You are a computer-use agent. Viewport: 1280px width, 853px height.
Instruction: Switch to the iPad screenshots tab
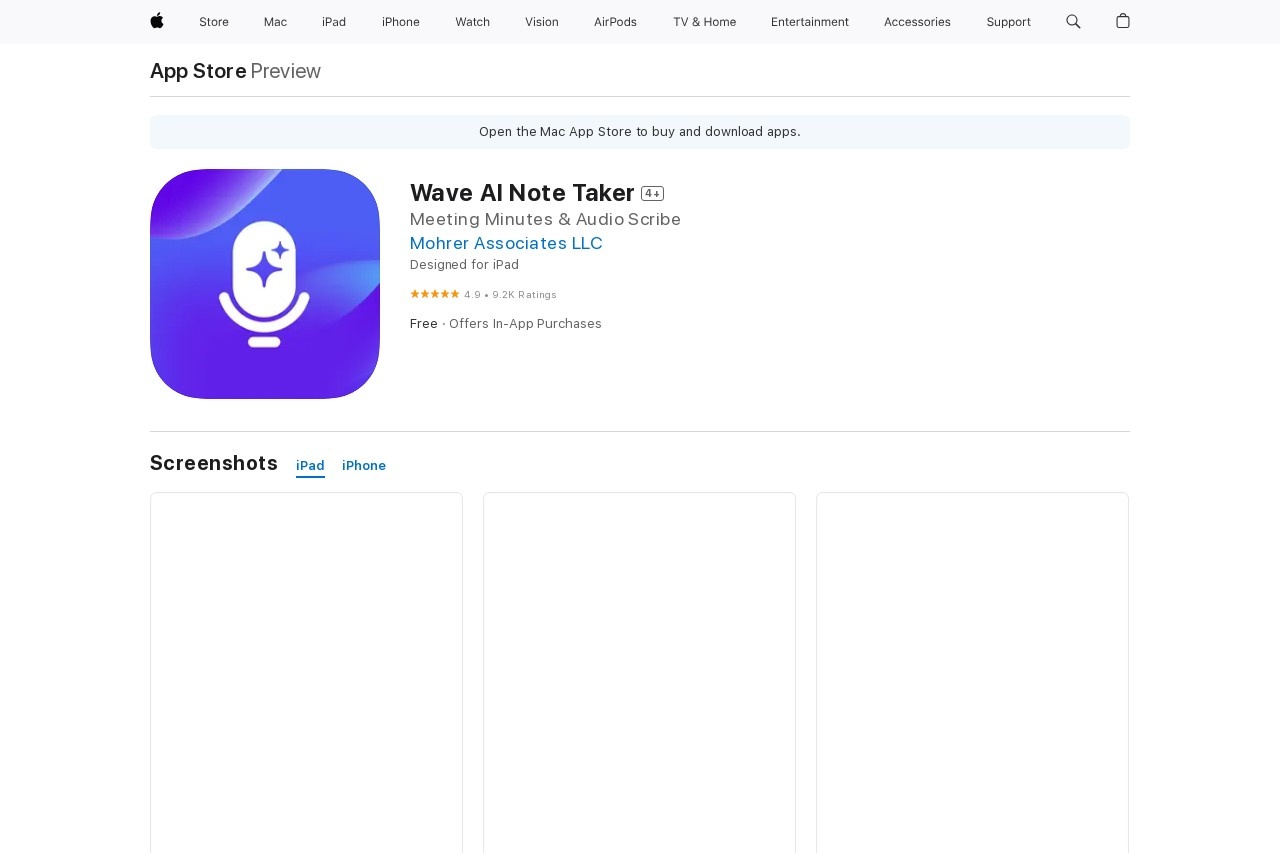click(x=310, y=466)
